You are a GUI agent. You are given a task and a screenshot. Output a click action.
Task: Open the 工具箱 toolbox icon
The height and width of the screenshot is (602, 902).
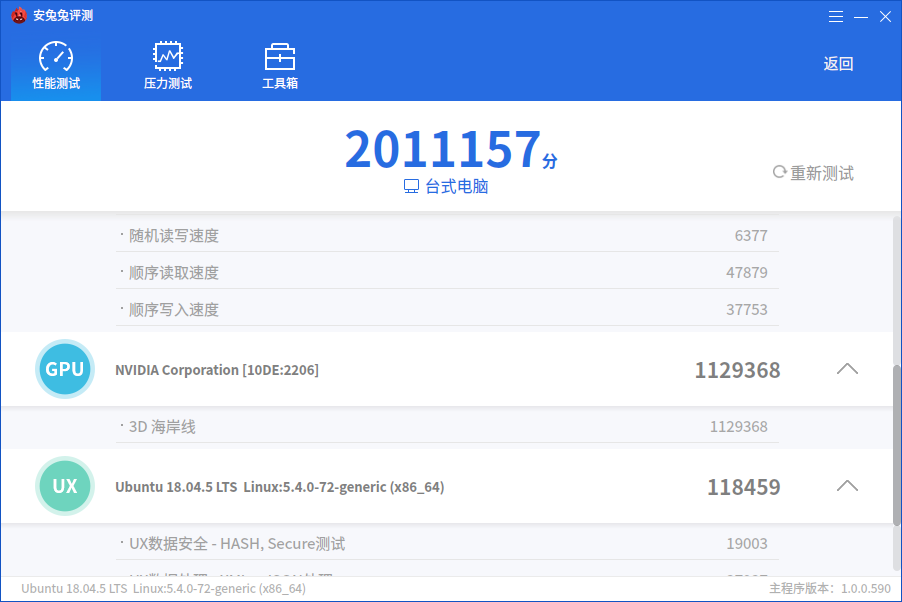[x=280, y=66]
